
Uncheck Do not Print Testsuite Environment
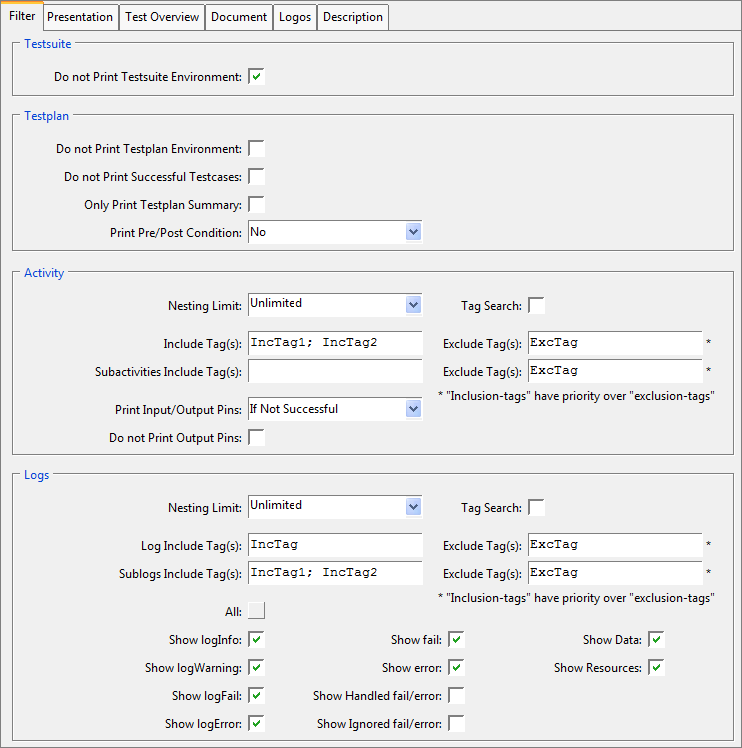pyautogui.click(x=257, y=77)
